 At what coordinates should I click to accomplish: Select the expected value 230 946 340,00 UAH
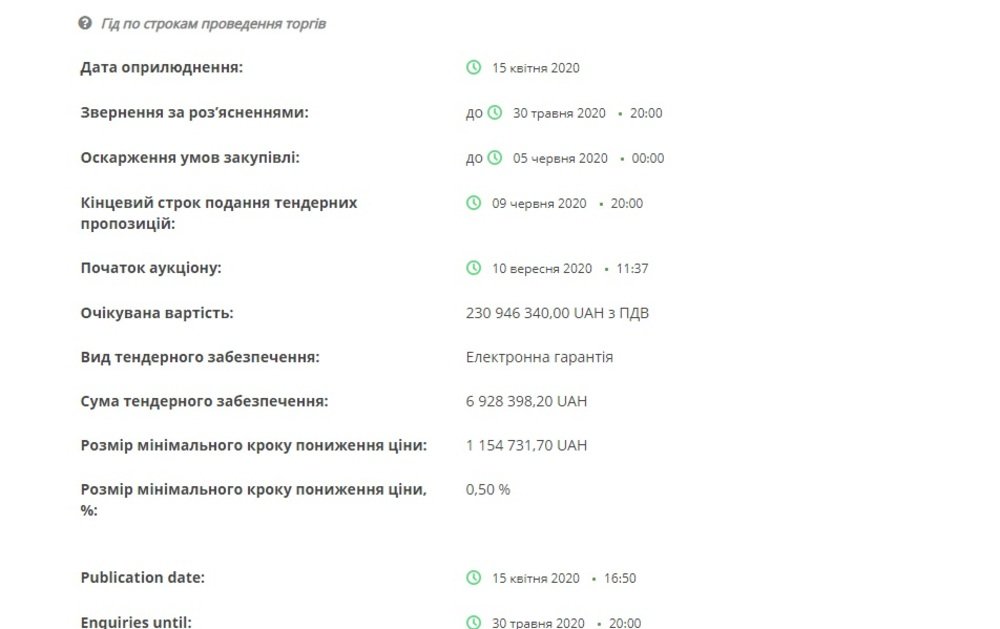click(x=557, y=313)
